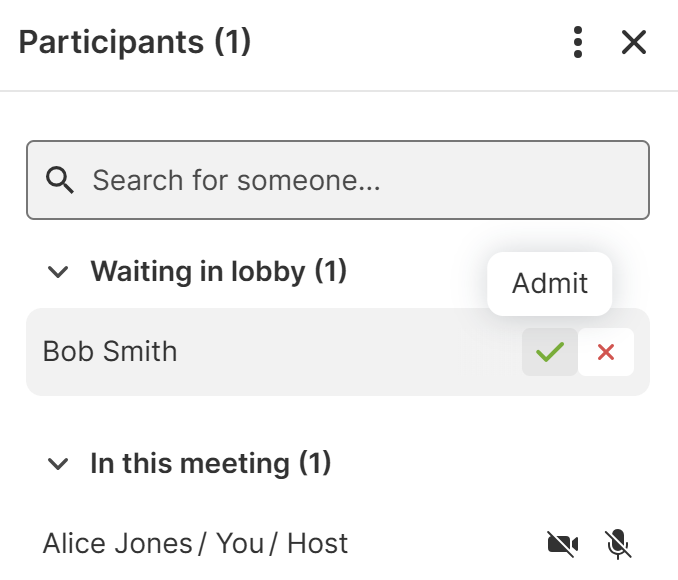Focus the "Search for someone" field
The height and width of the screenshot is (580, 678).
[360, 180]
